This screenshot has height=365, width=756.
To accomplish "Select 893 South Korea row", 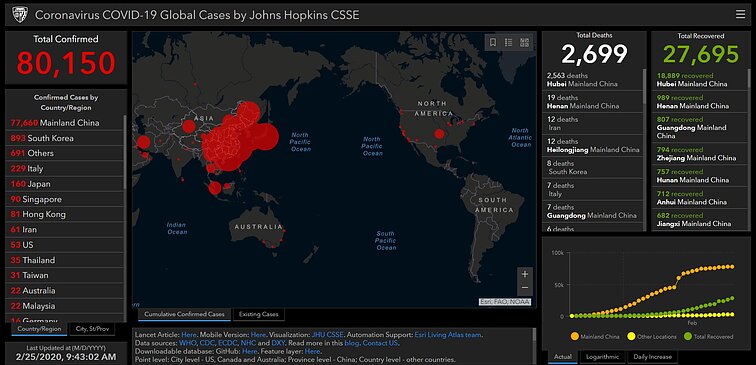I will pyautogui.click(x=65, y=138).
